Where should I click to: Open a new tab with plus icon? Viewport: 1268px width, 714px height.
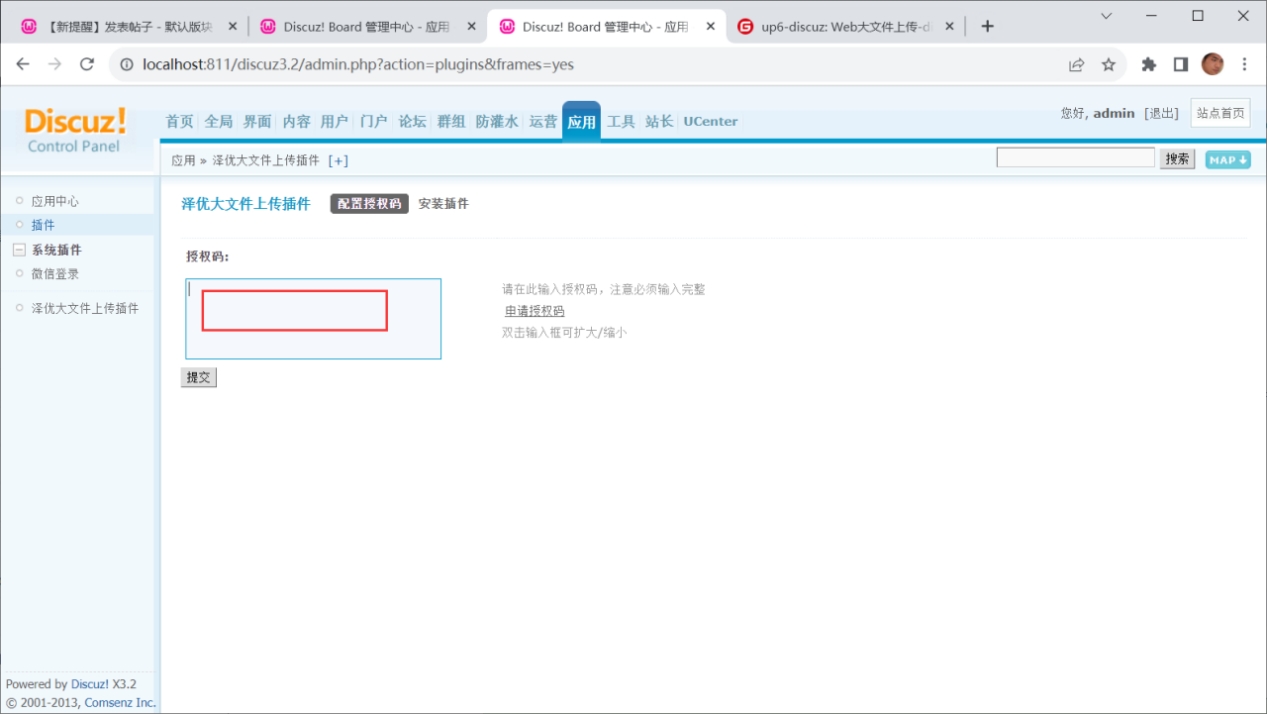987,26
